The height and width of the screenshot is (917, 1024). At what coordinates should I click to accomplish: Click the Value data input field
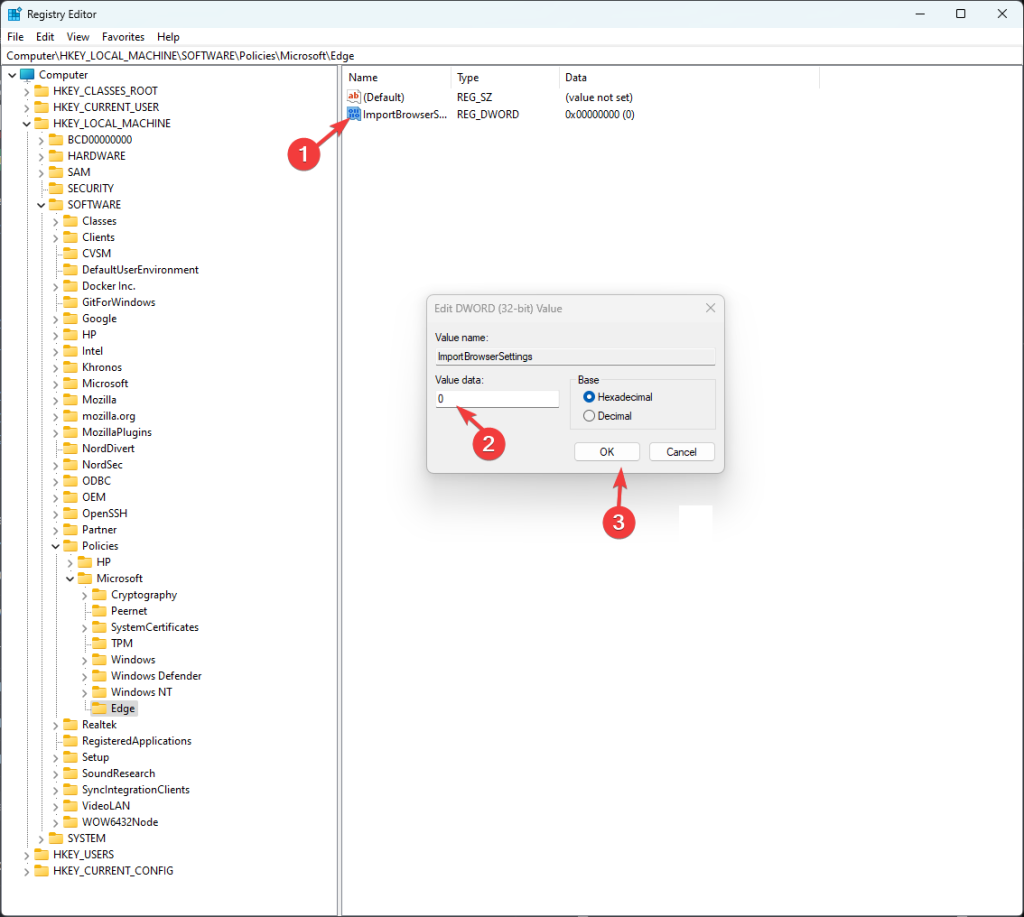click(x=497, y=399)
